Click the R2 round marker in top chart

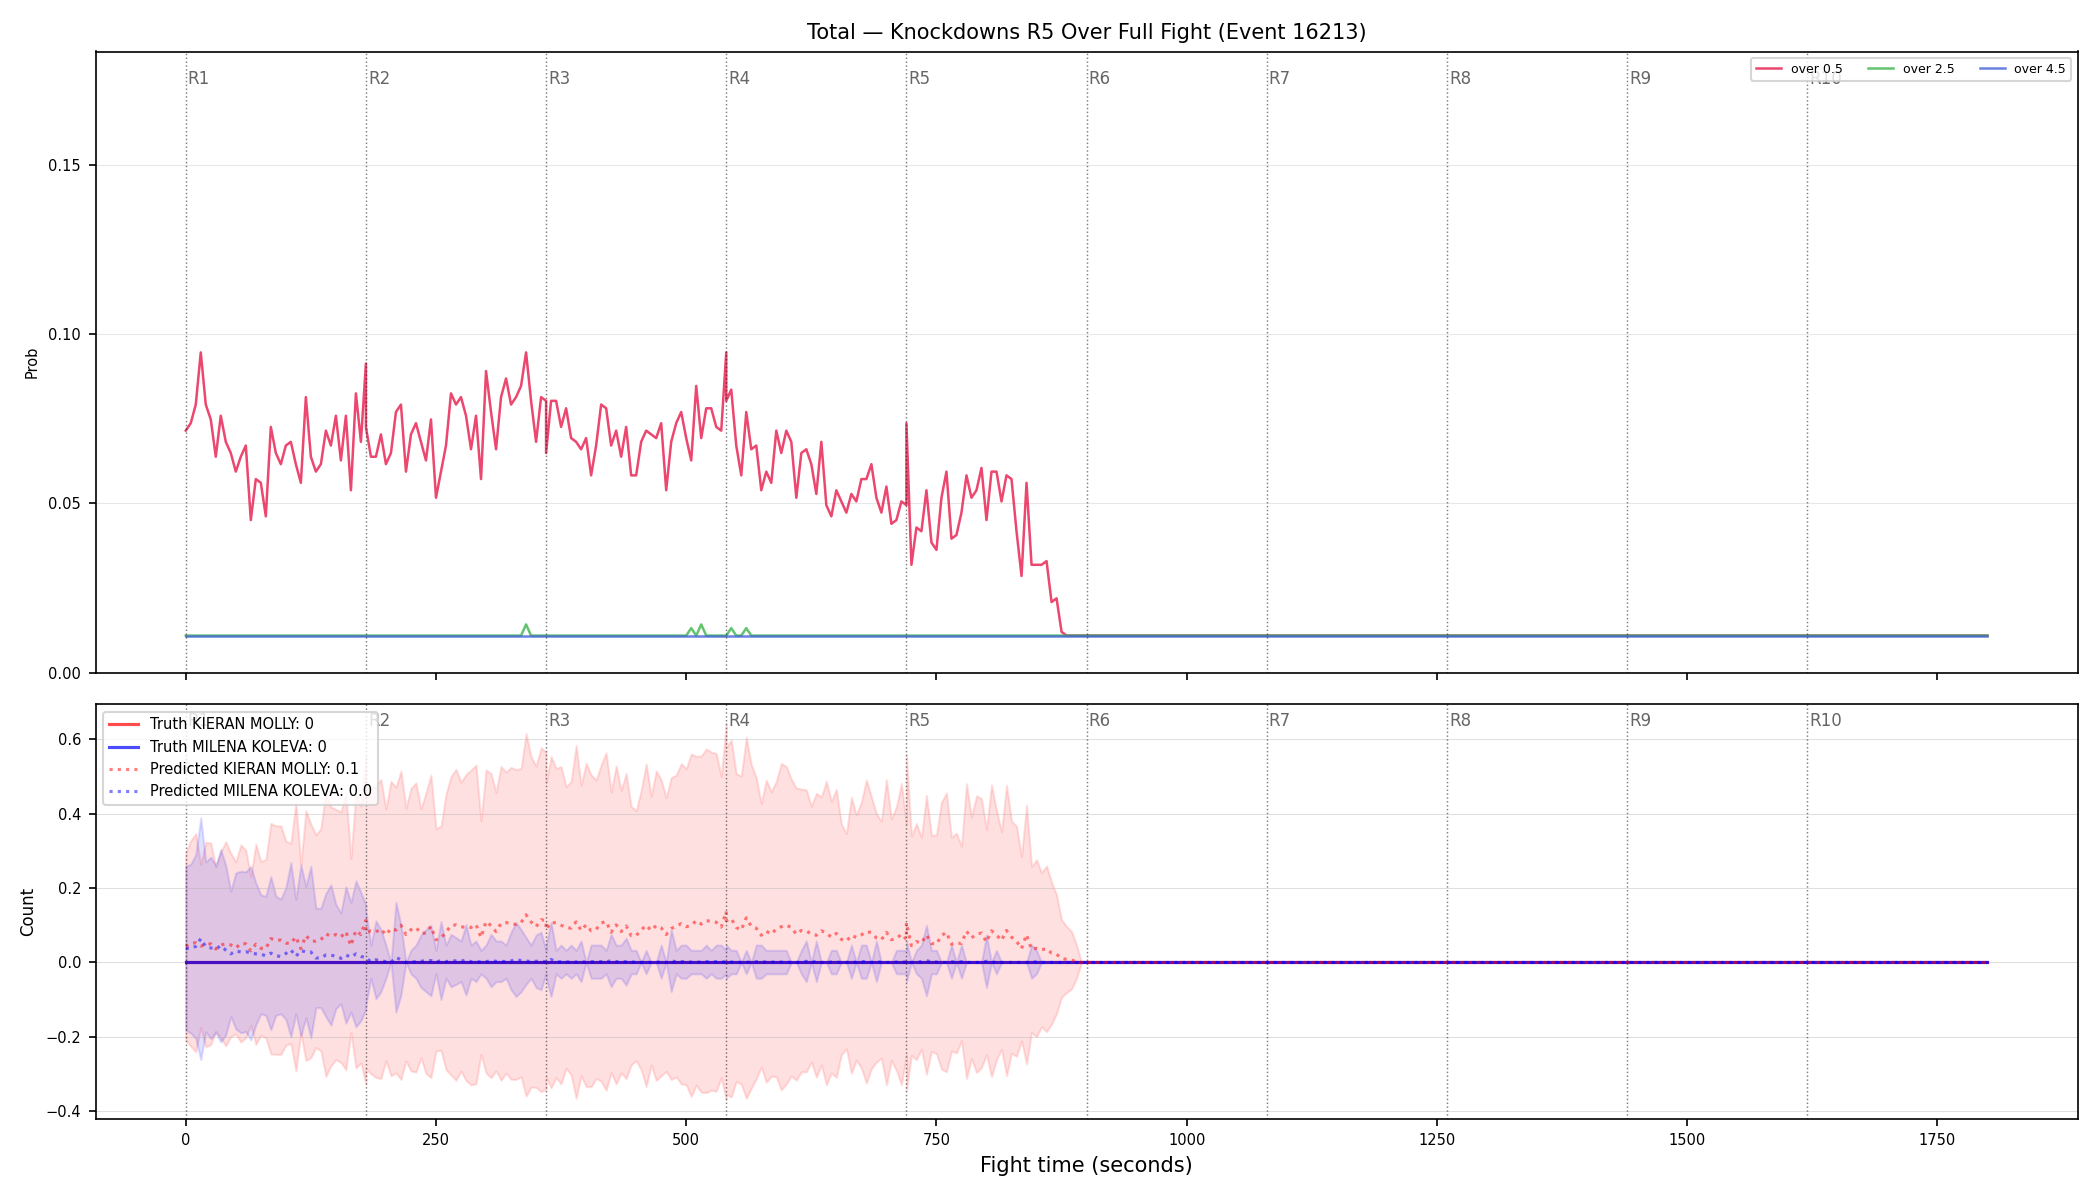click(x=379, y=78)
